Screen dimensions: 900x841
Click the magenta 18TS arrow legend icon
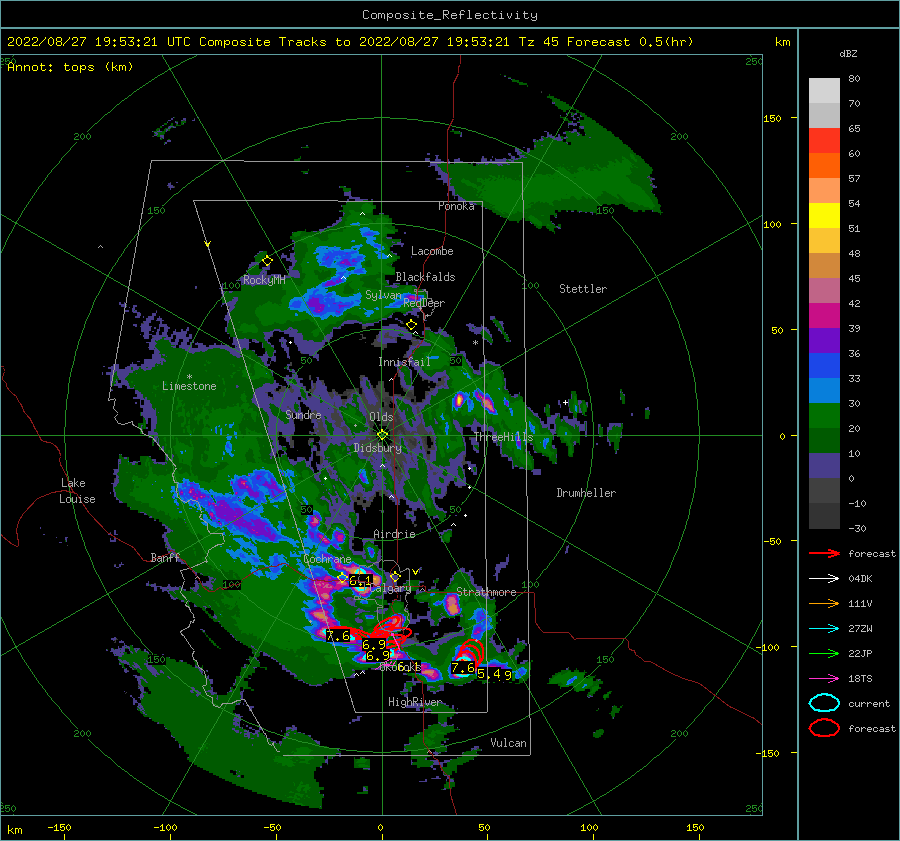pyautogui.click(x=824, y=679)
